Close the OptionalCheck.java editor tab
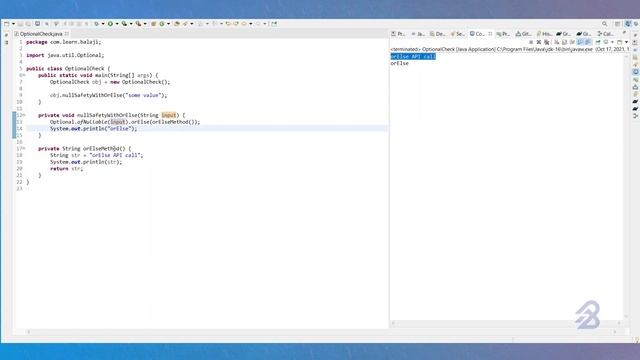This screenshot has height=360, width=640. coord(67,34)
